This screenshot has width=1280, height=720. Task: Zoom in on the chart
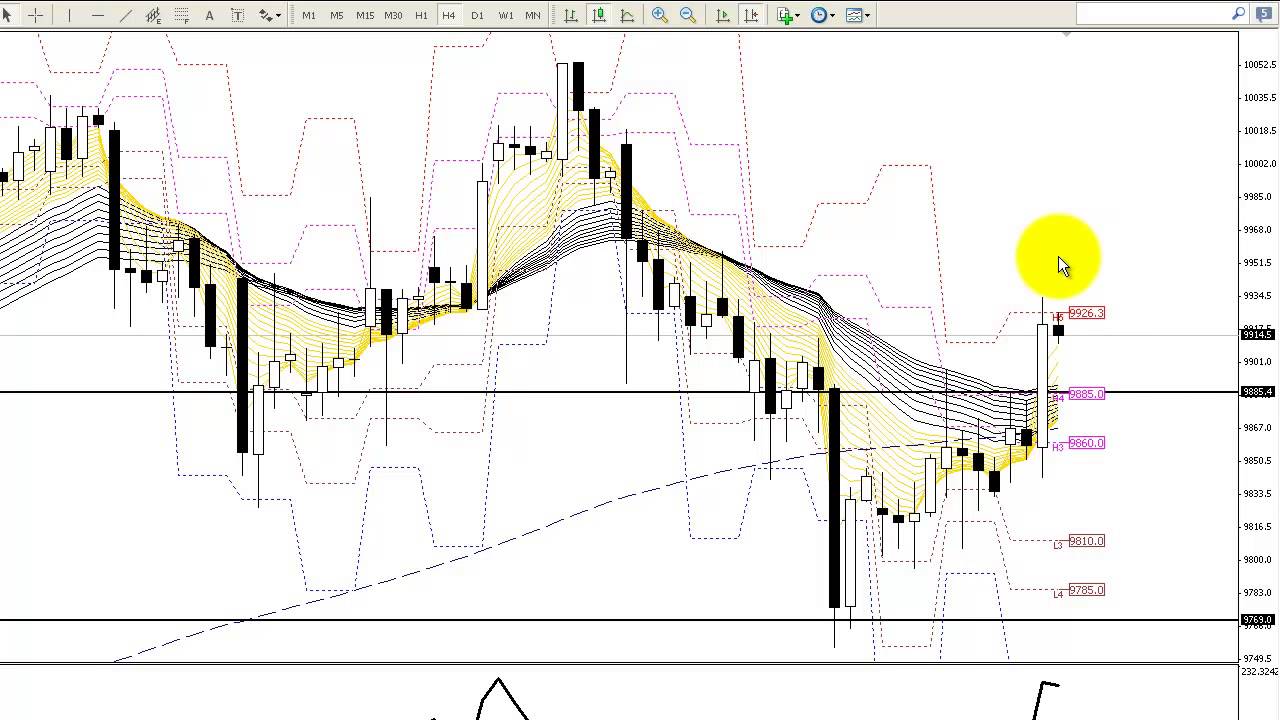click(660, 15)
